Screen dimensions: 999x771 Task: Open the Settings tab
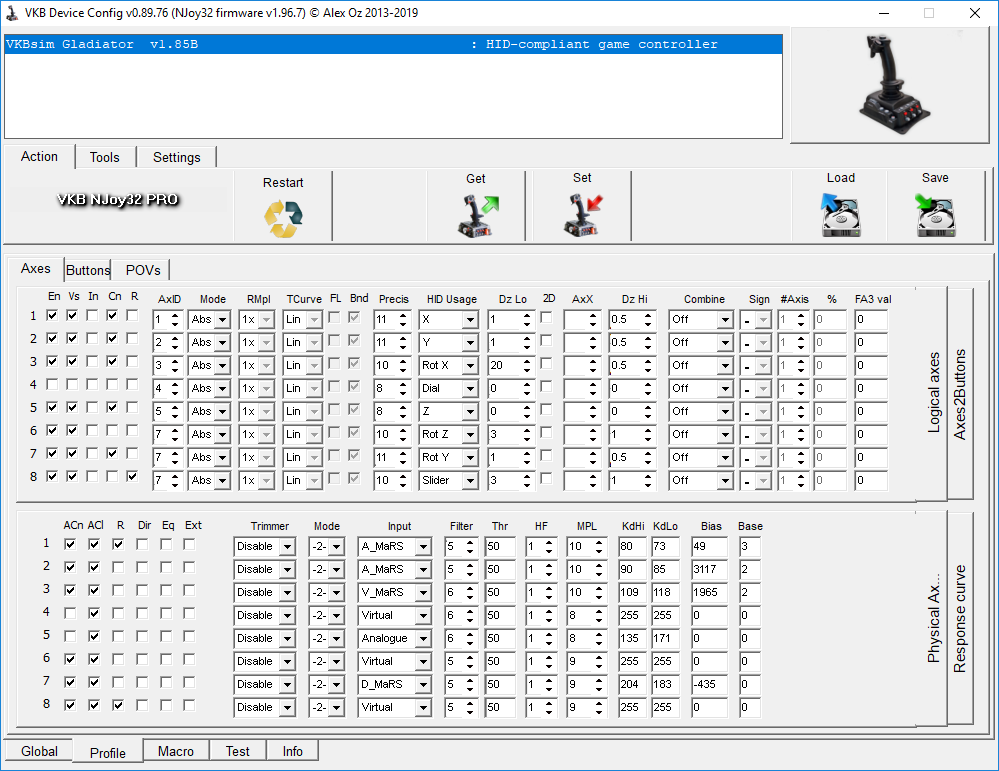coord(176,157)
